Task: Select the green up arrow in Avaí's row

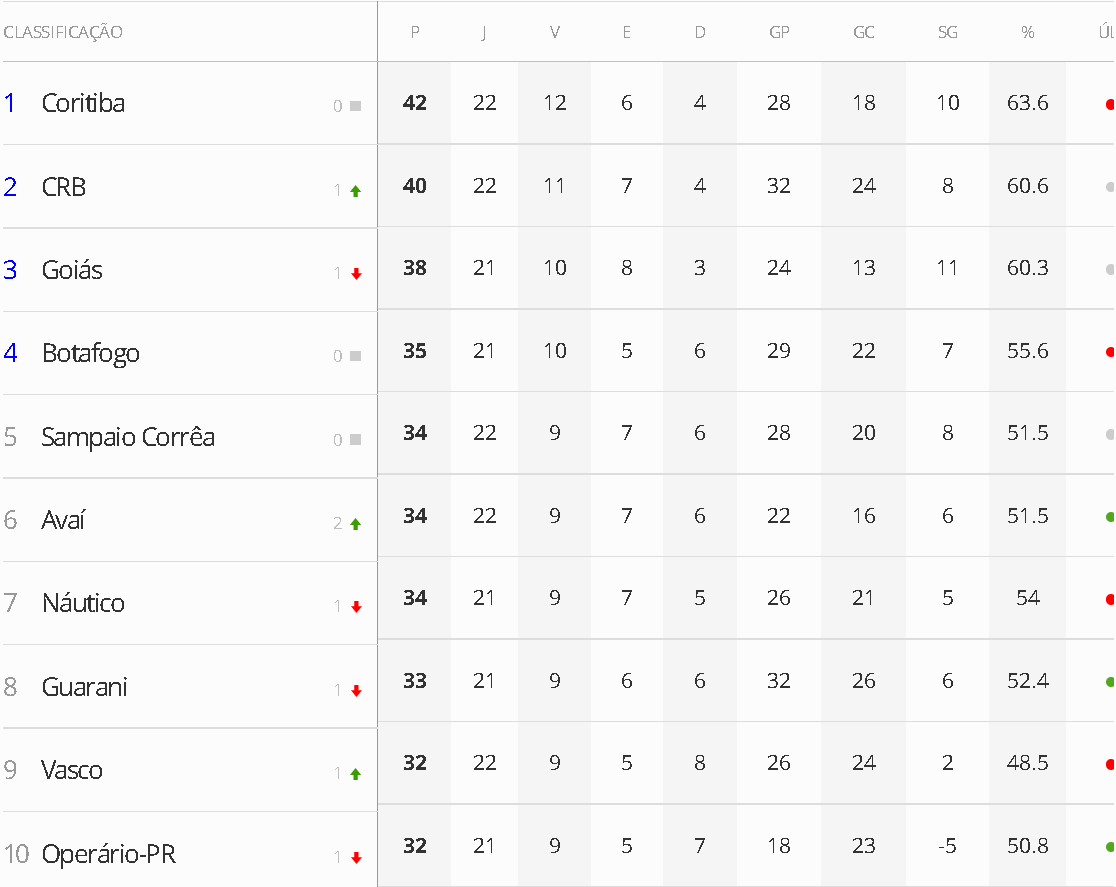Action: (356, 524)
